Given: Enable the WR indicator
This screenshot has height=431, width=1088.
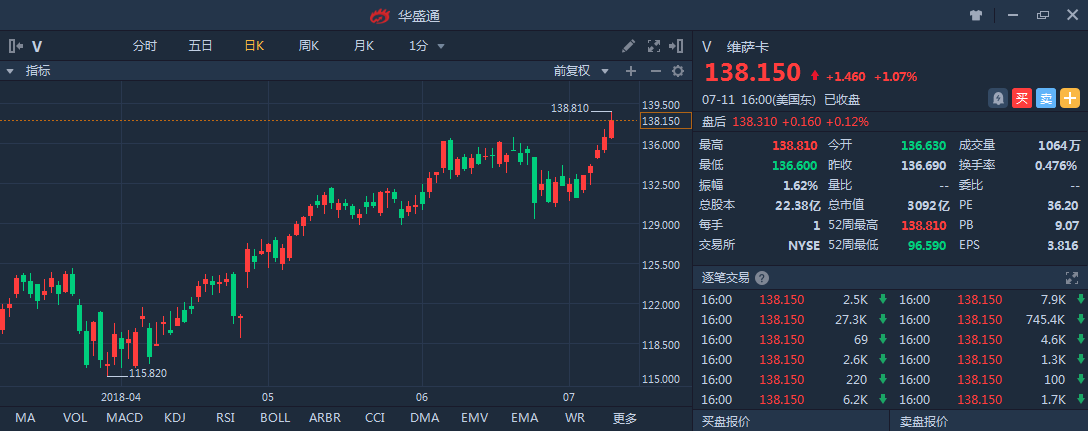Looking at the screenshot, I should 575,418.
